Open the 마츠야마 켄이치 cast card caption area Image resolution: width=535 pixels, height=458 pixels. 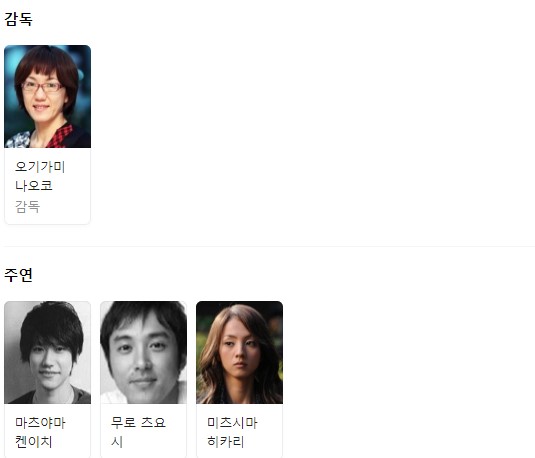(x=47, y=431)
